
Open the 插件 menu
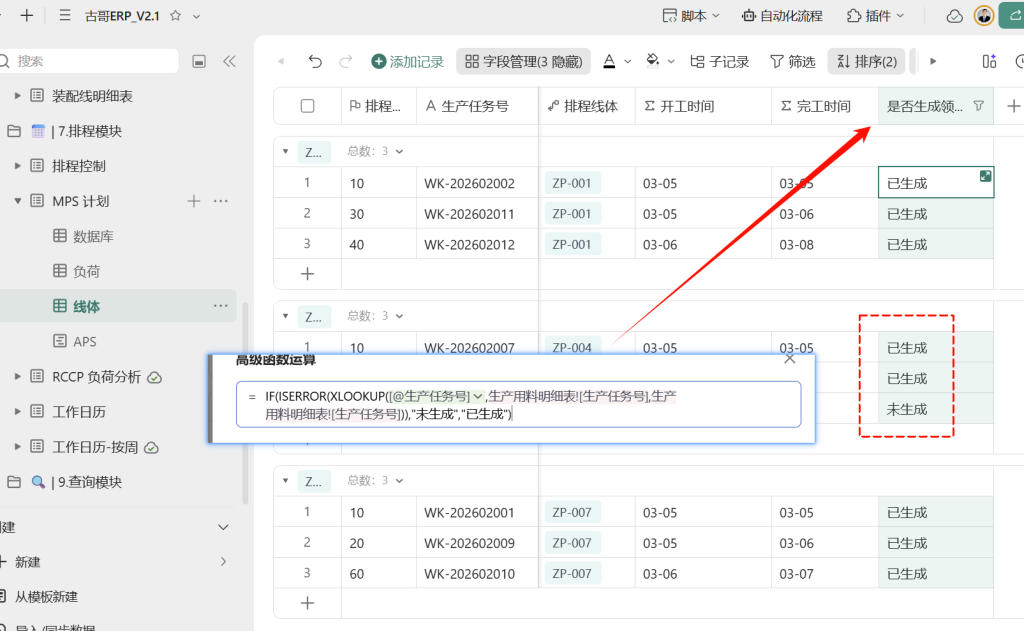coord(876,16)
